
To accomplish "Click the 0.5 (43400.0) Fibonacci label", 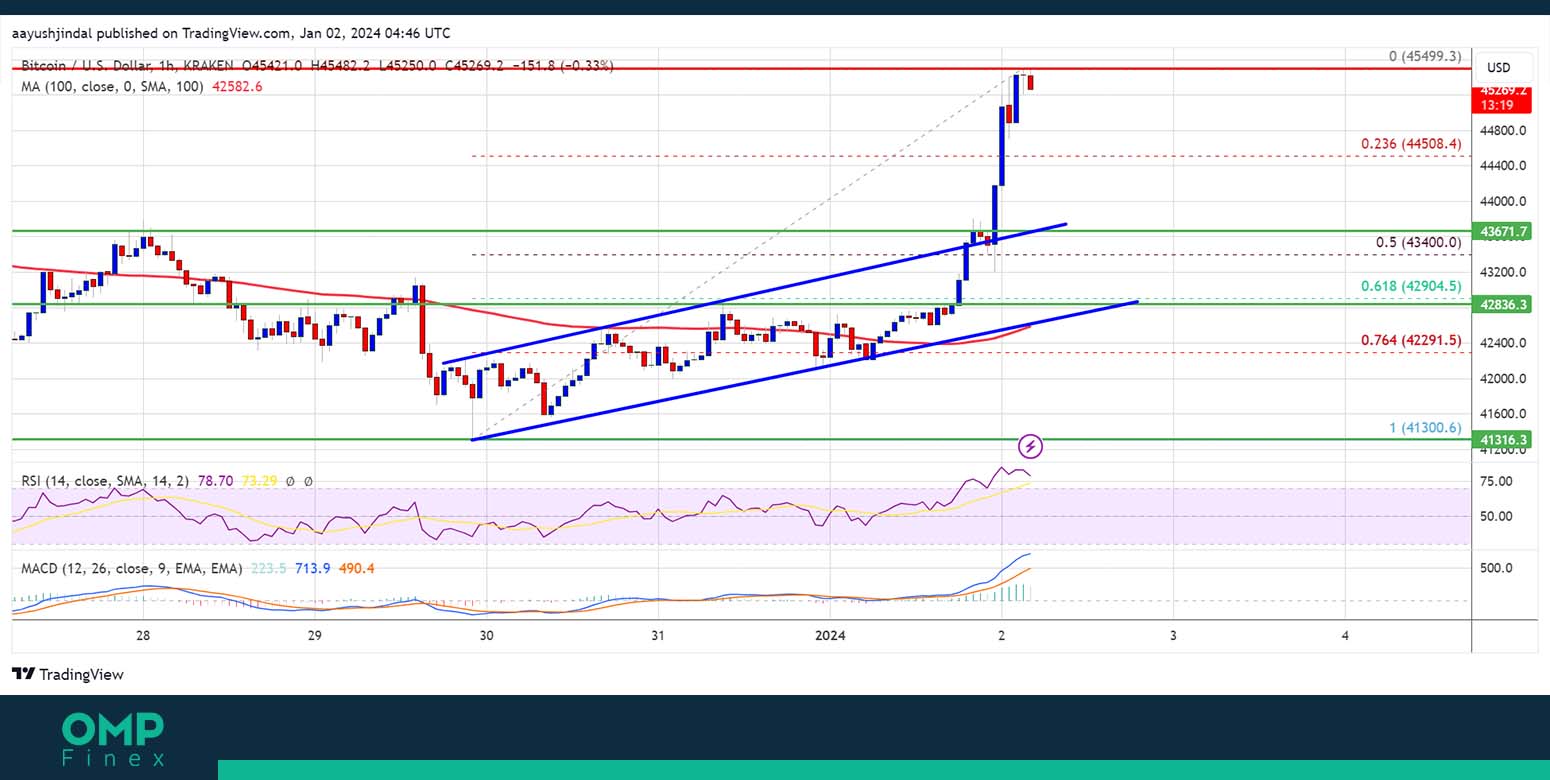I will pyautogui.click(x=1419, y=242).
